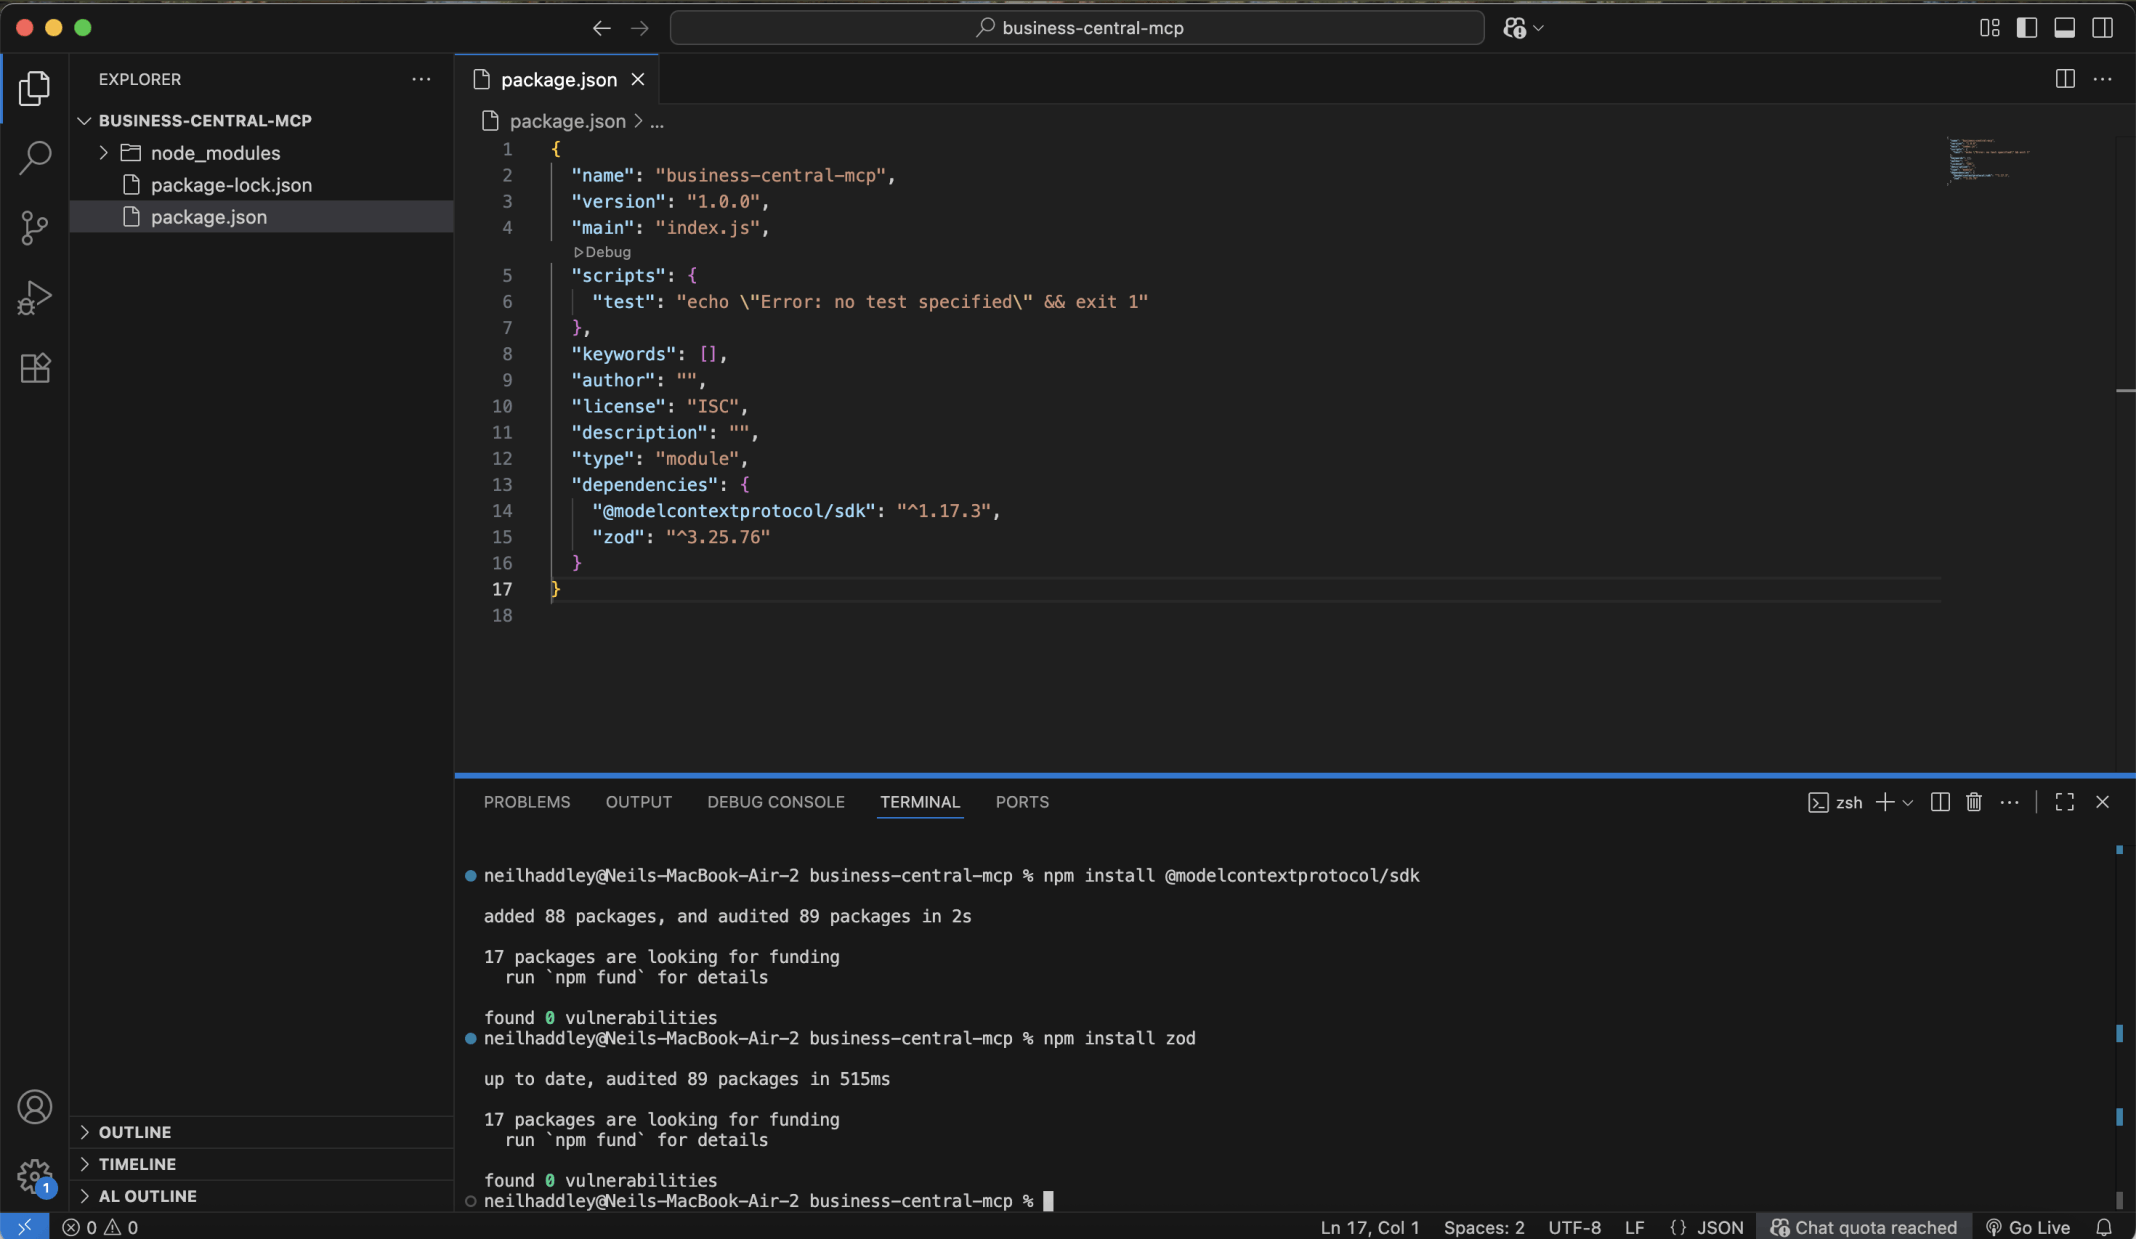Viewport: 2136px width, 1239px height.
Task: Open Manage settings gear with badge
Action: pyautogui.click(x=35, y=1177)
